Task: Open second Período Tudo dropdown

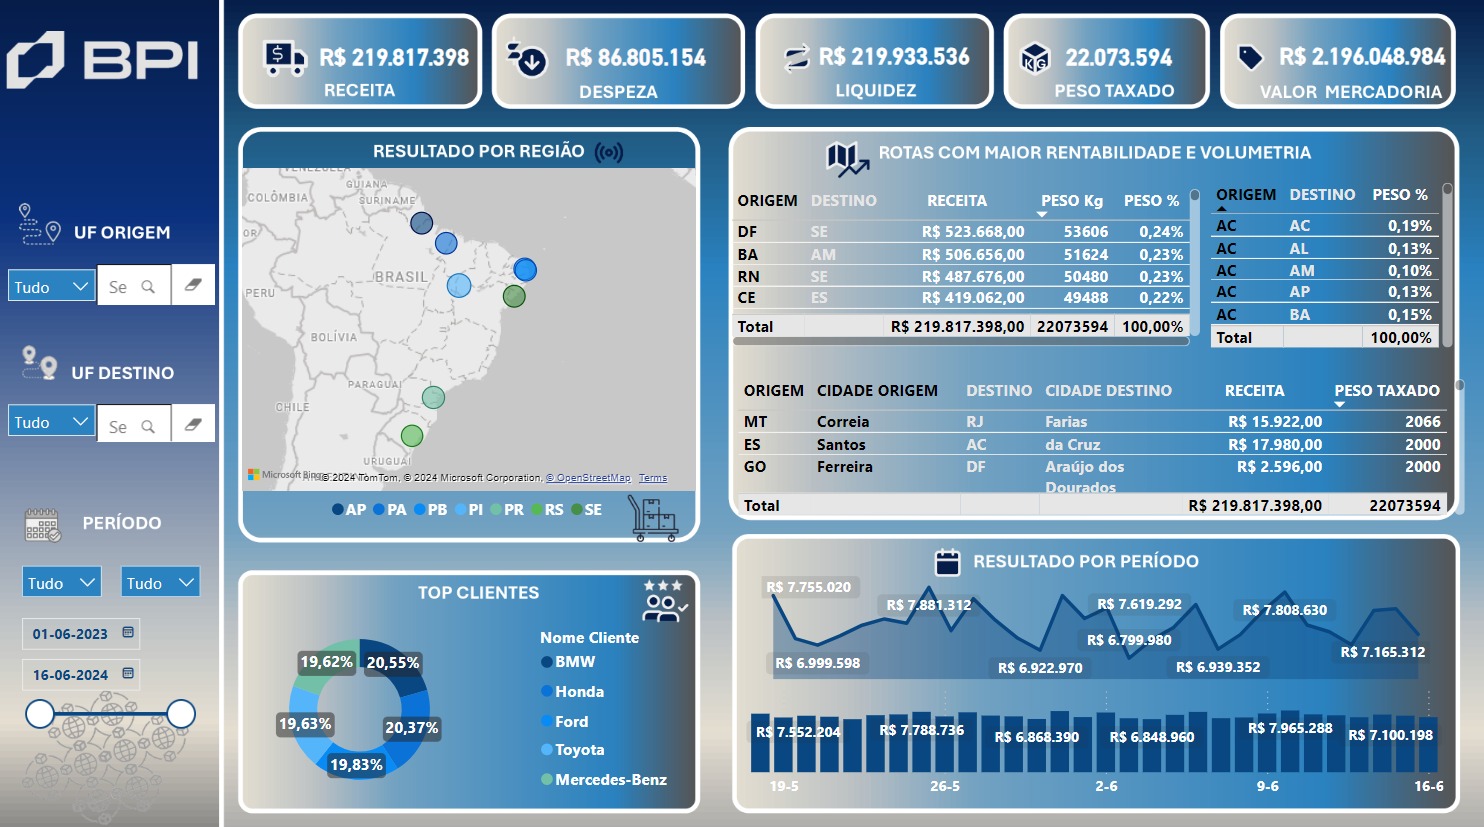Action: click(x=160, y=582)
